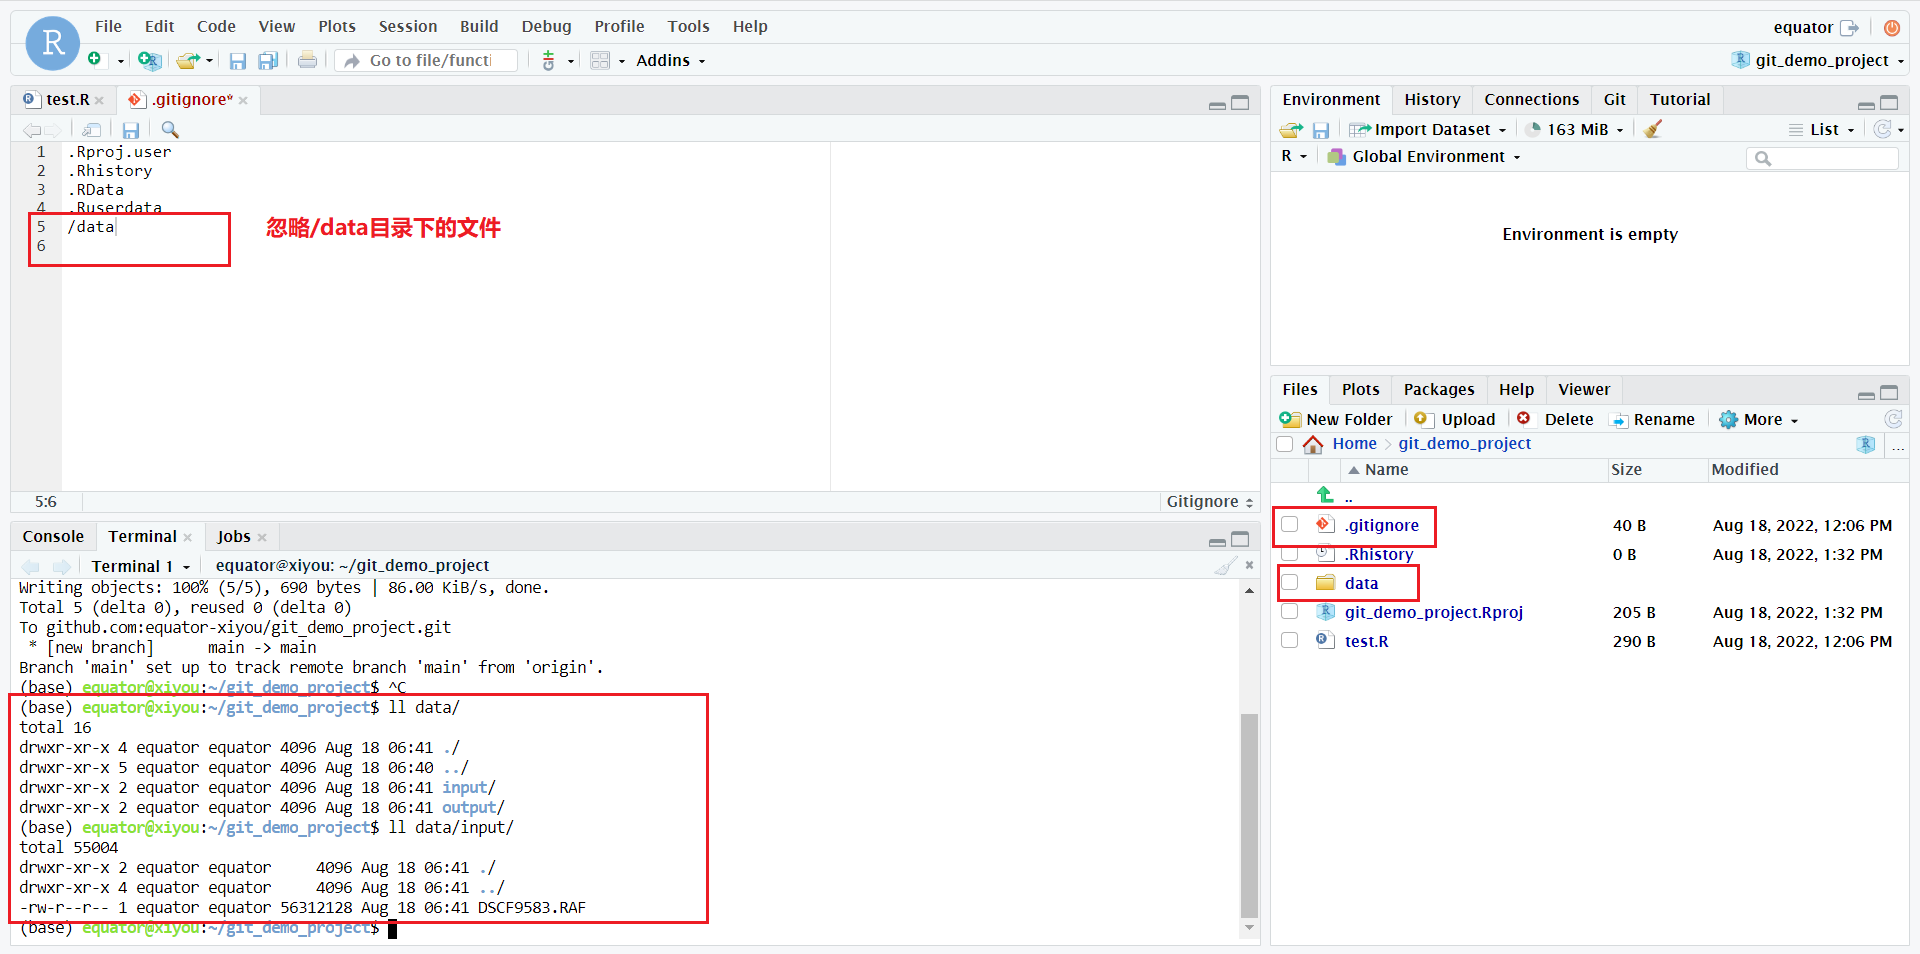
Task: Open the List view dropdown
Action: (1822, 130)
